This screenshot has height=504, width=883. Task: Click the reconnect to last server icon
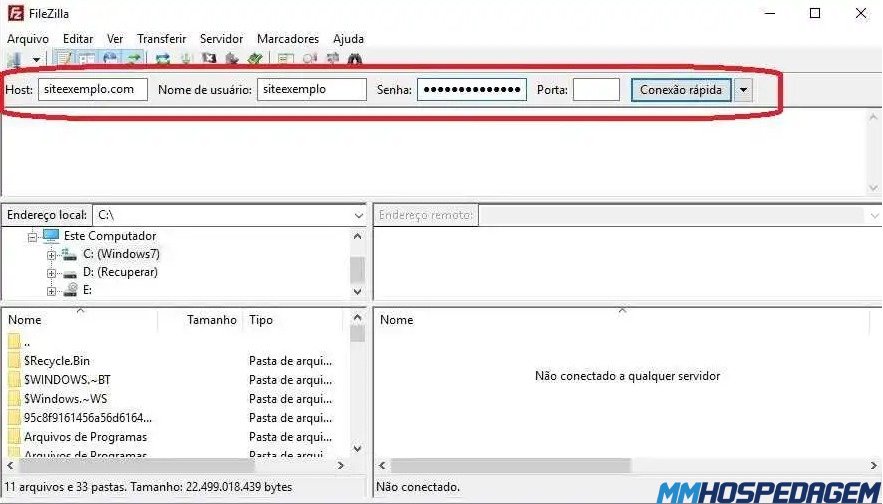pos(255,59)
